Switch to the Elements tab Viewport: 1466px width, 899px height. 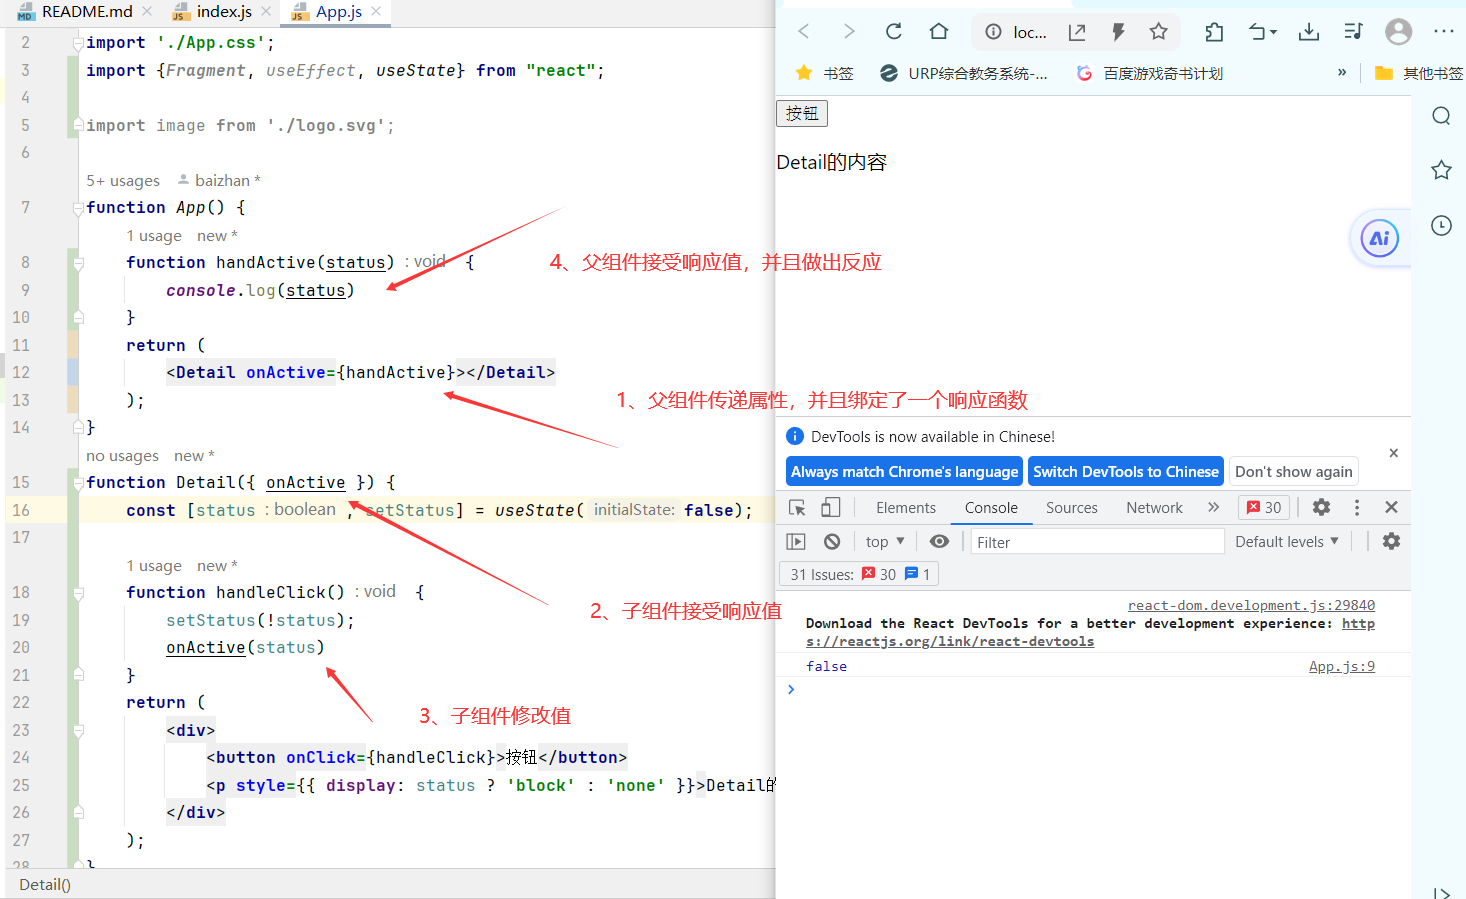[906, 508]
